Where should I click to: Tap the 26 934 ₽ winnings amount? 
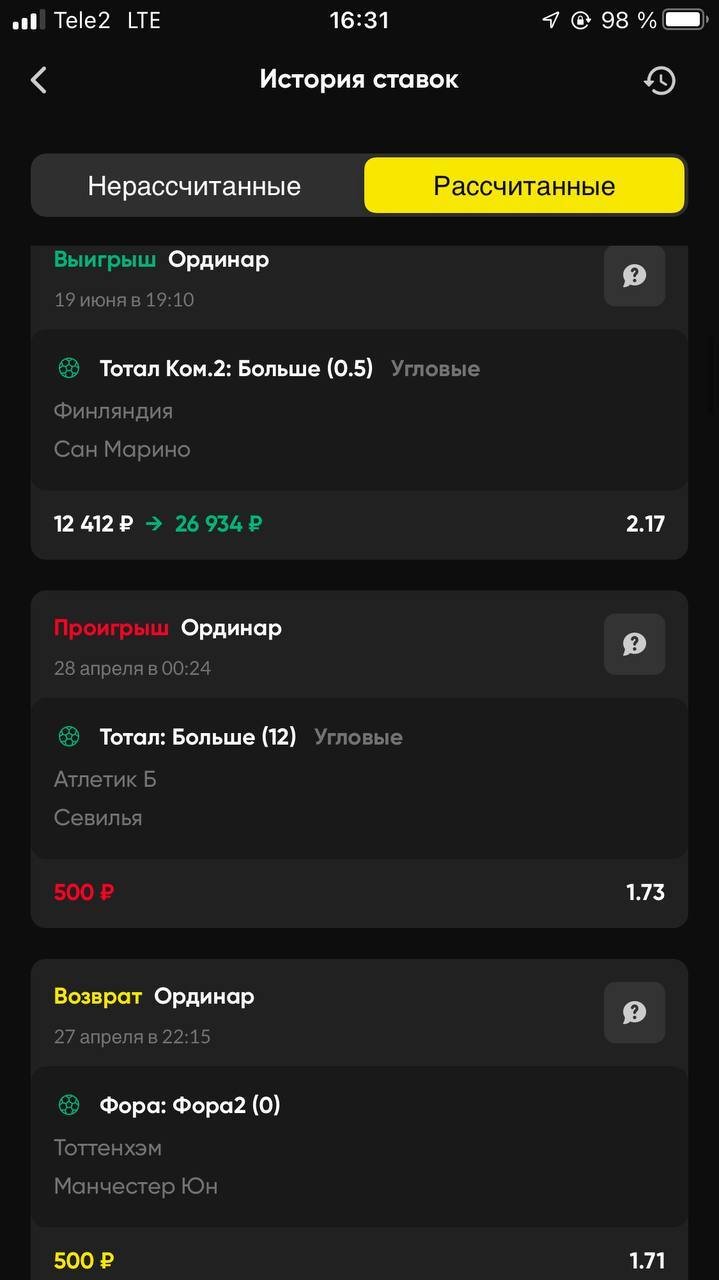tap(218, 524)
